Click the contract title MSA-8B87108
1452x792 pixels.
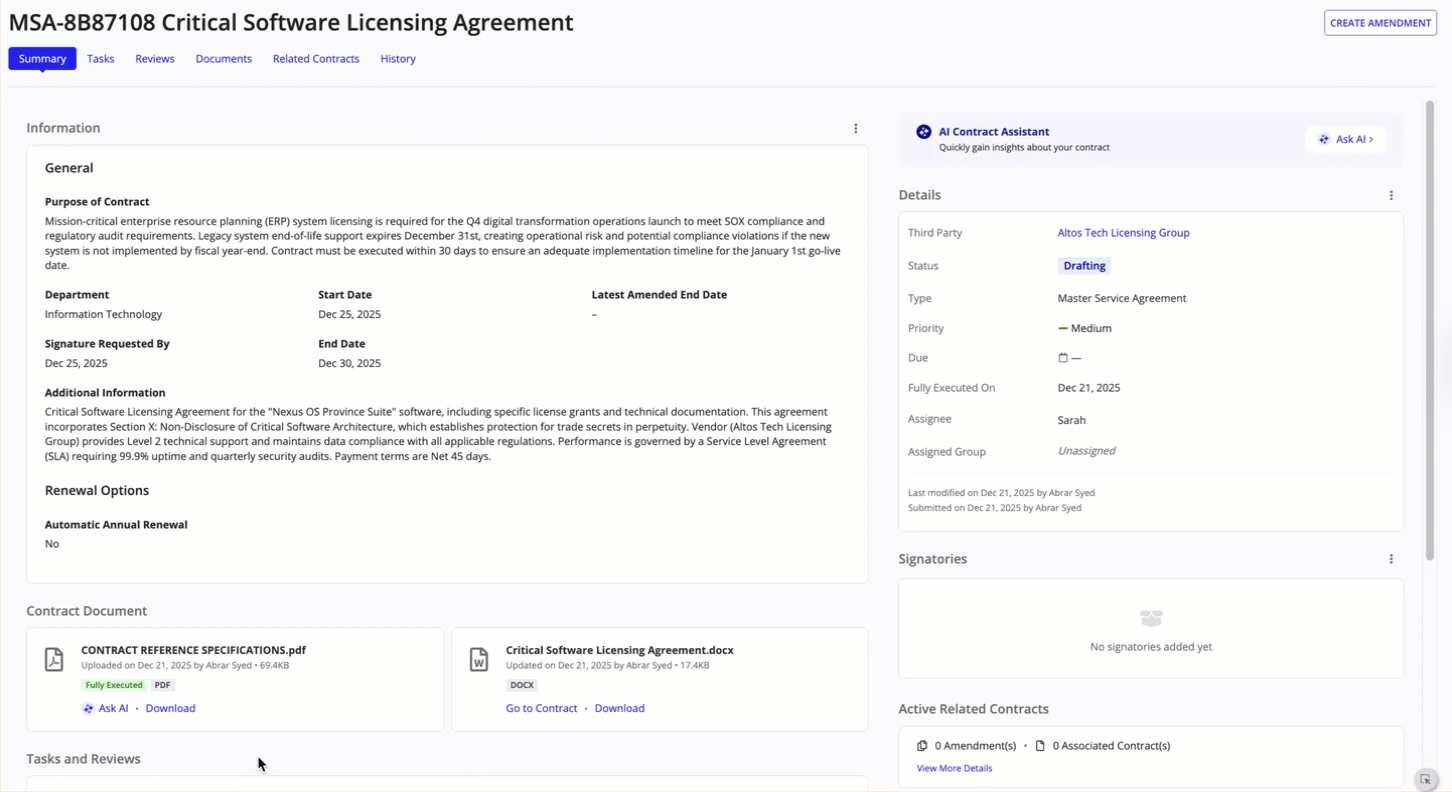coord(291,22)
